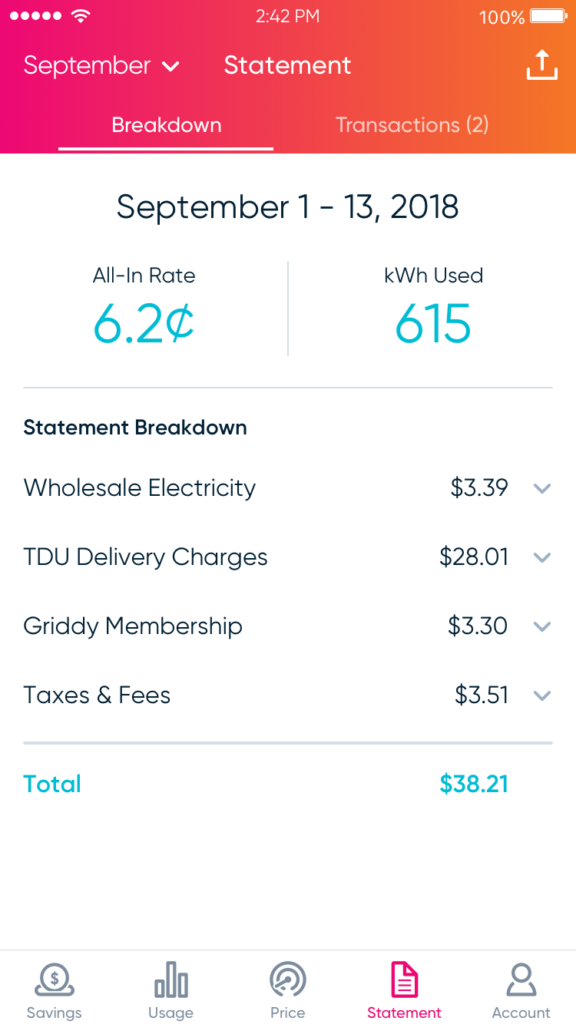Open the Price gauge icon
Image resolution: width=576 pixels, height=1024 pixels.
288,980
